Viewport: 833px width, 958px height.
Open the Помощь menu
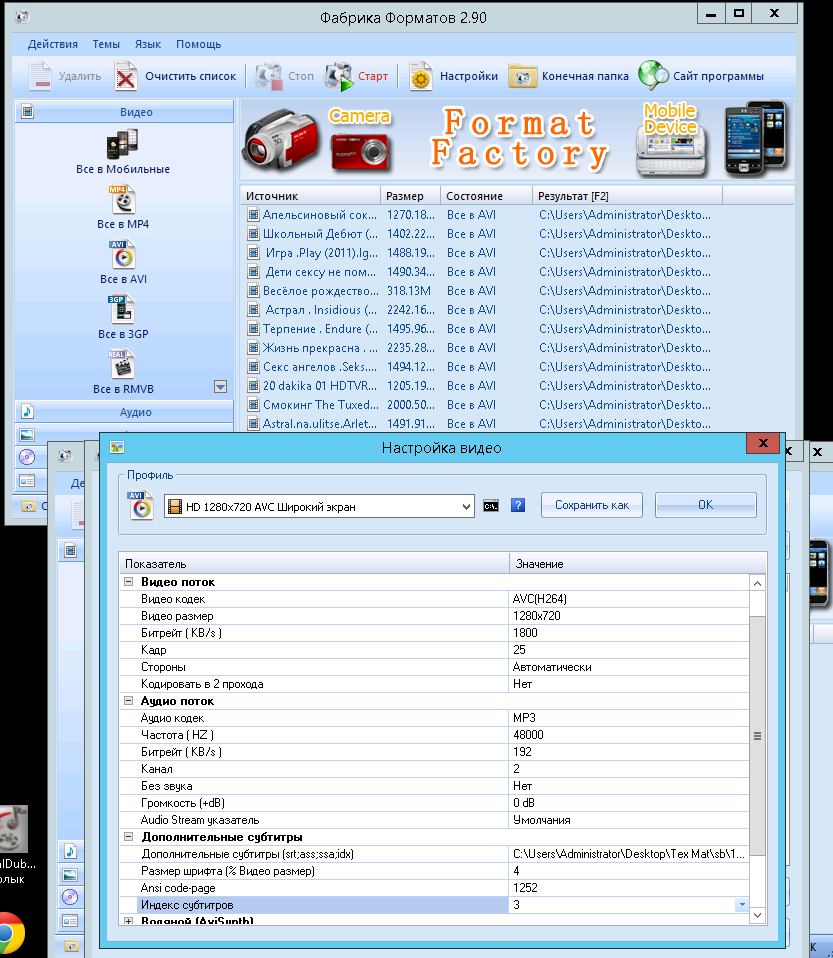tap(198, 44)
